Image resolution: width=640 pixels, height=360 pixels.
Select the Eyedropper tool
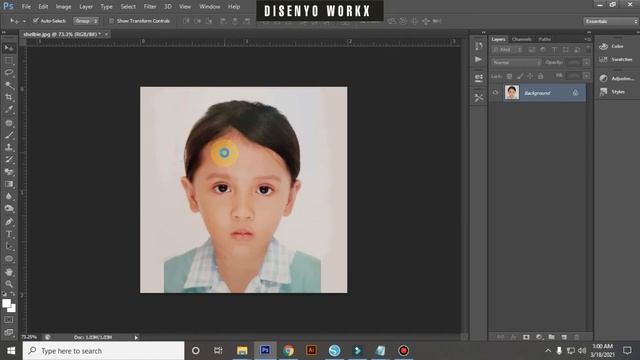coord(9,109)
